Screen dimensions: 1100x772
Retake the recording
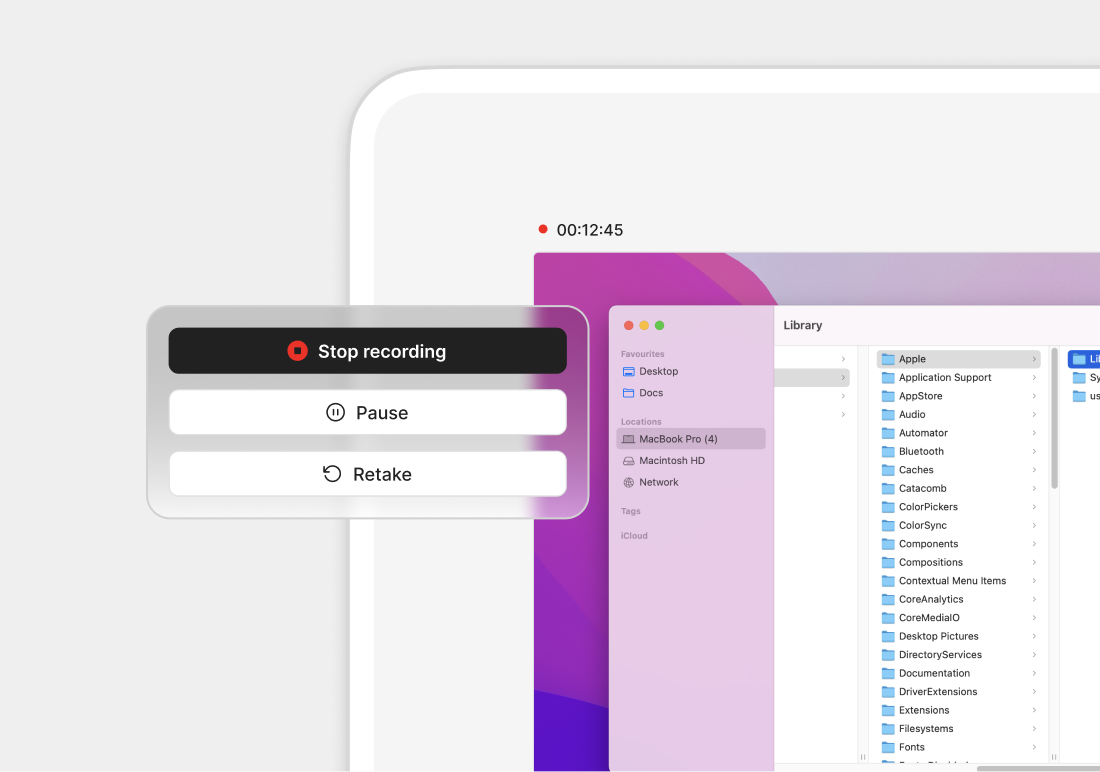click(368, 474)
